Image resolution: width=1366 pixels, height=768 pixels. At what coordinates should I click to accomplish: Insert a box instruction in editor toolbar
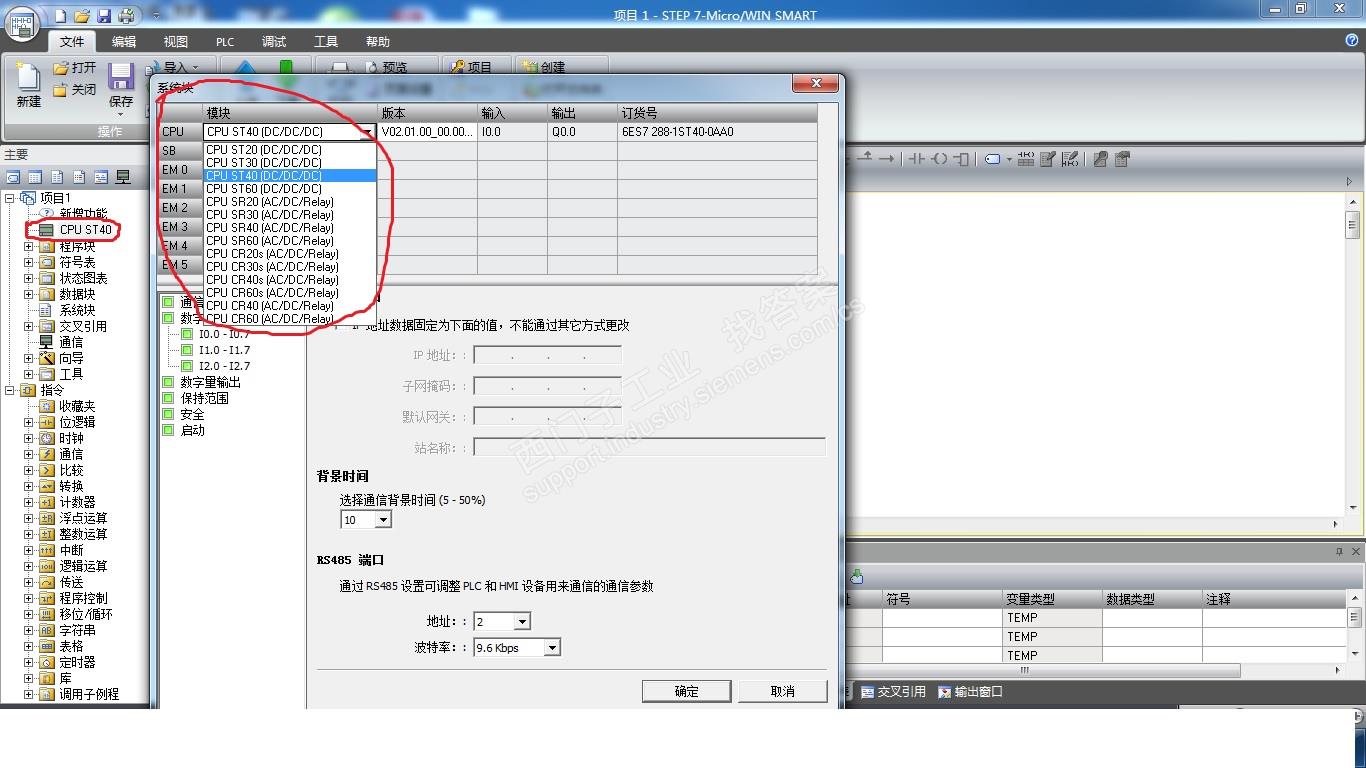[x=962, y=159]
